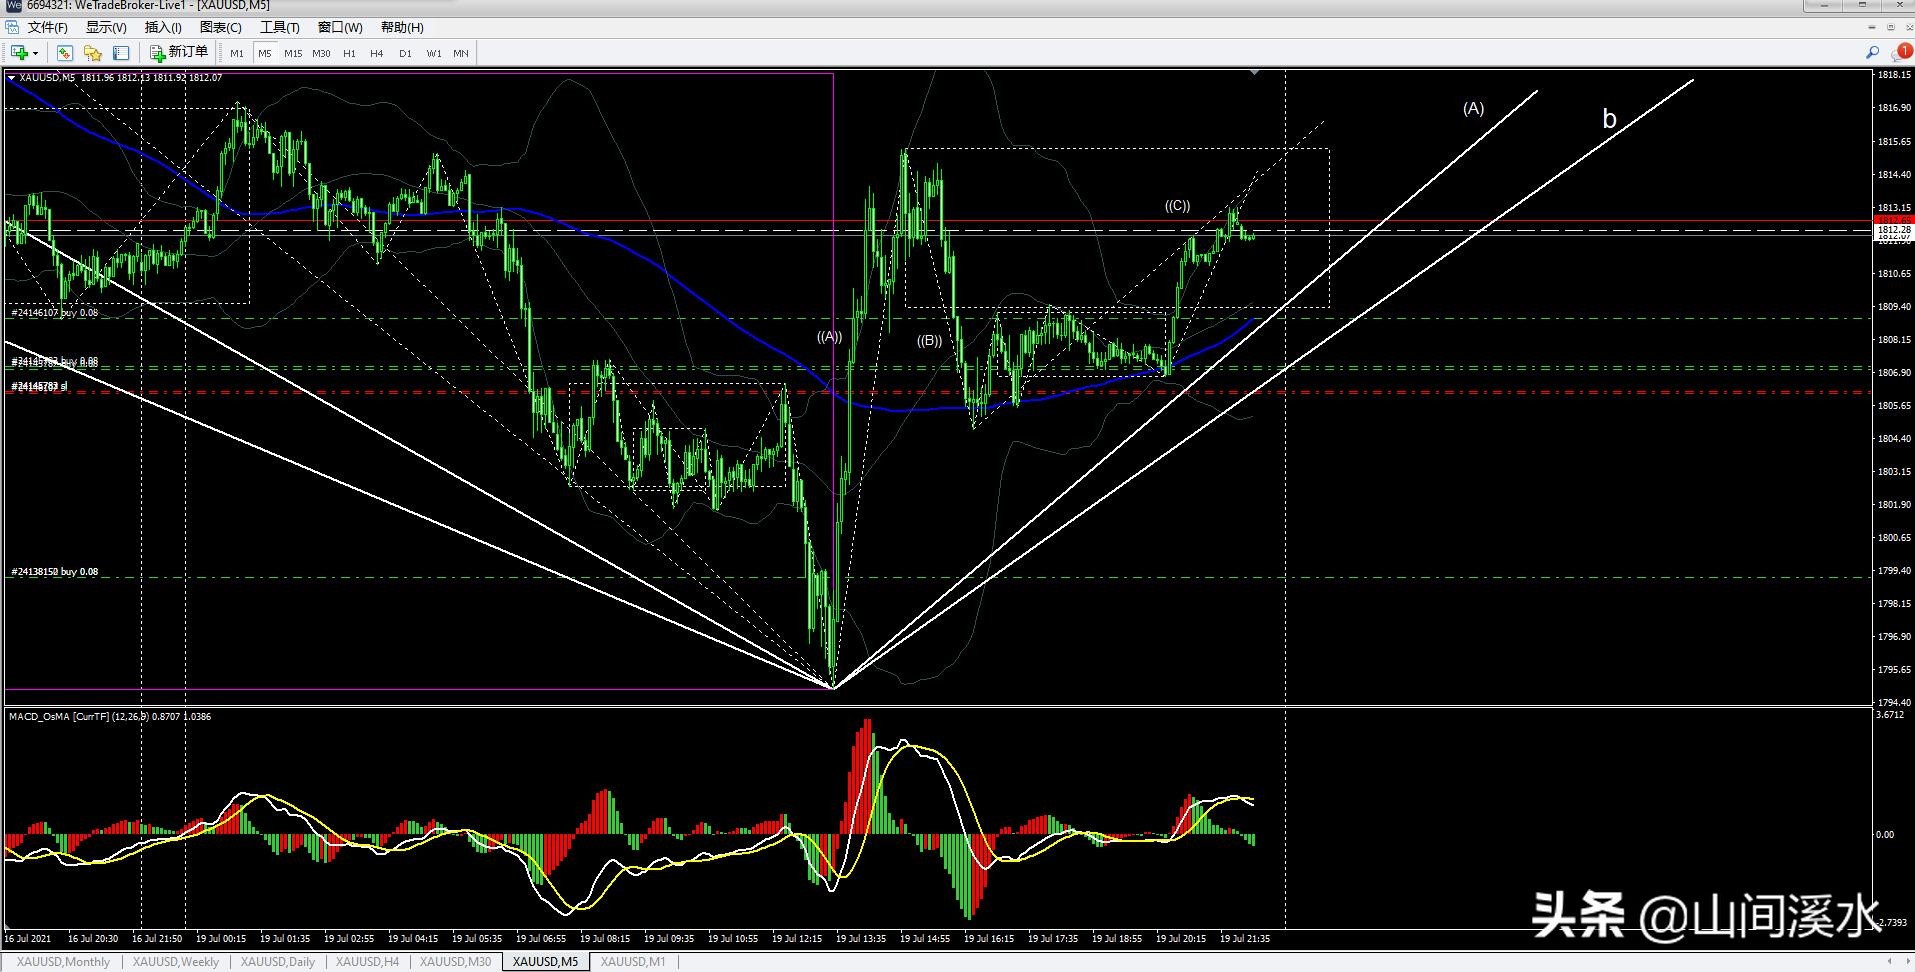This screenshot has width=1915, height=972.
Task: Click the 19 Jul 13:35 time axis label
Action: [x=861, y=939]
